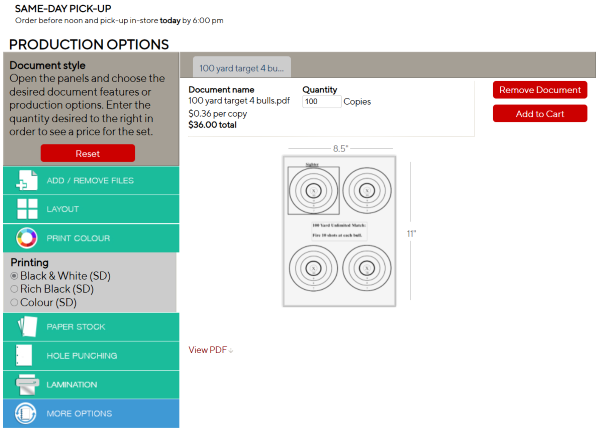This screenshot has width=600, height=442.
Task: Expand the LAMINATION panel
Action: [x=91, y=385]
